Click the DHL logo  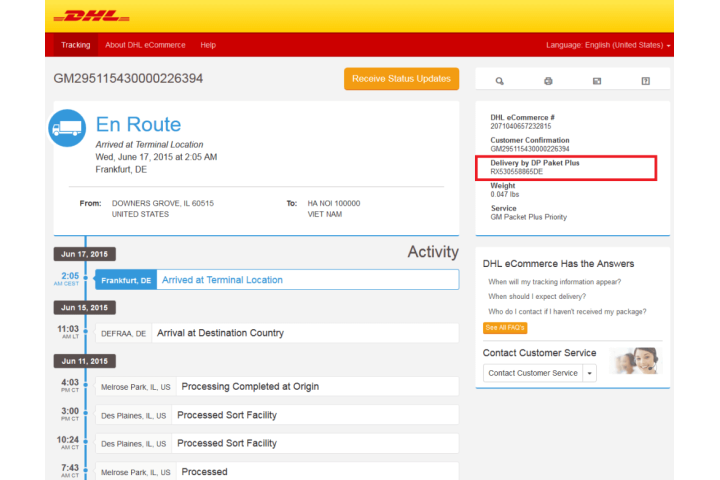click(x=91, y=17)
